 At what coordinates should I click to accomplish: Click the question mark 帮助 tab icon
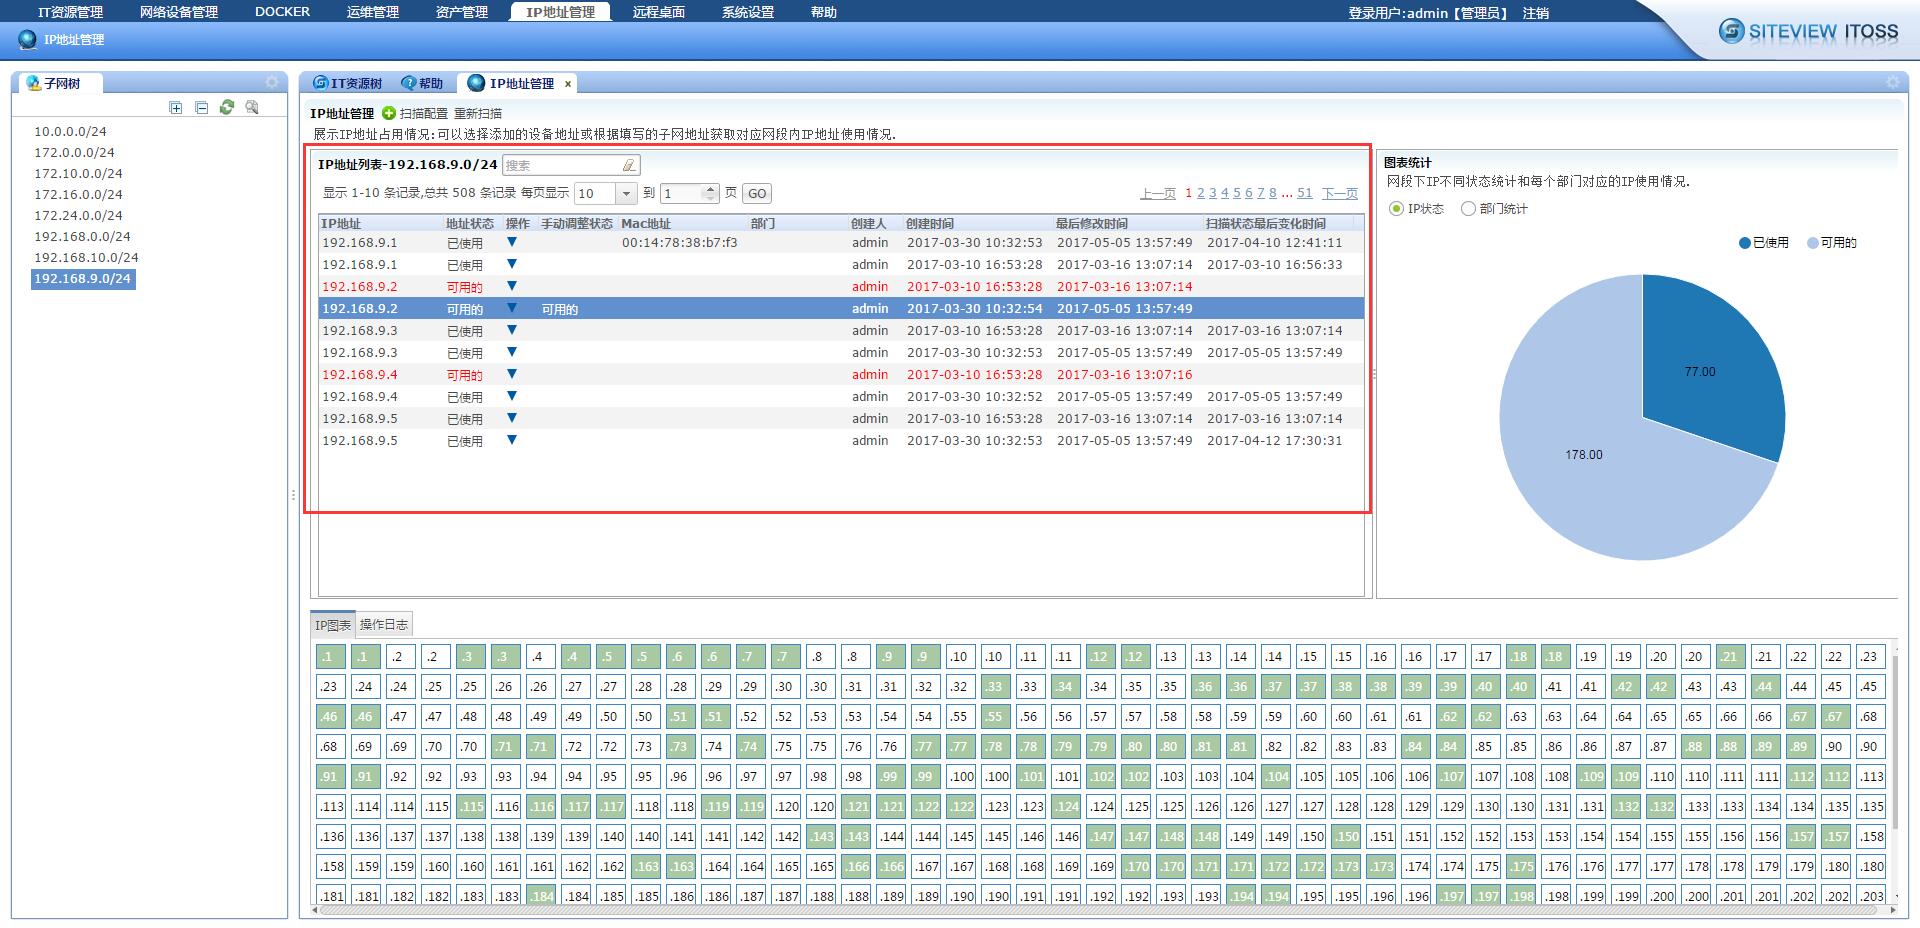point(408,83)
